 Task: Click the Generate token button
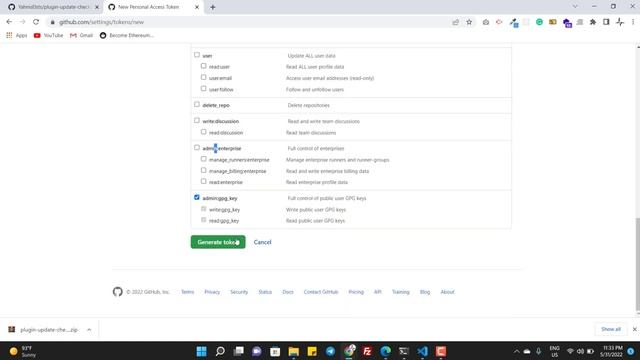218,242
